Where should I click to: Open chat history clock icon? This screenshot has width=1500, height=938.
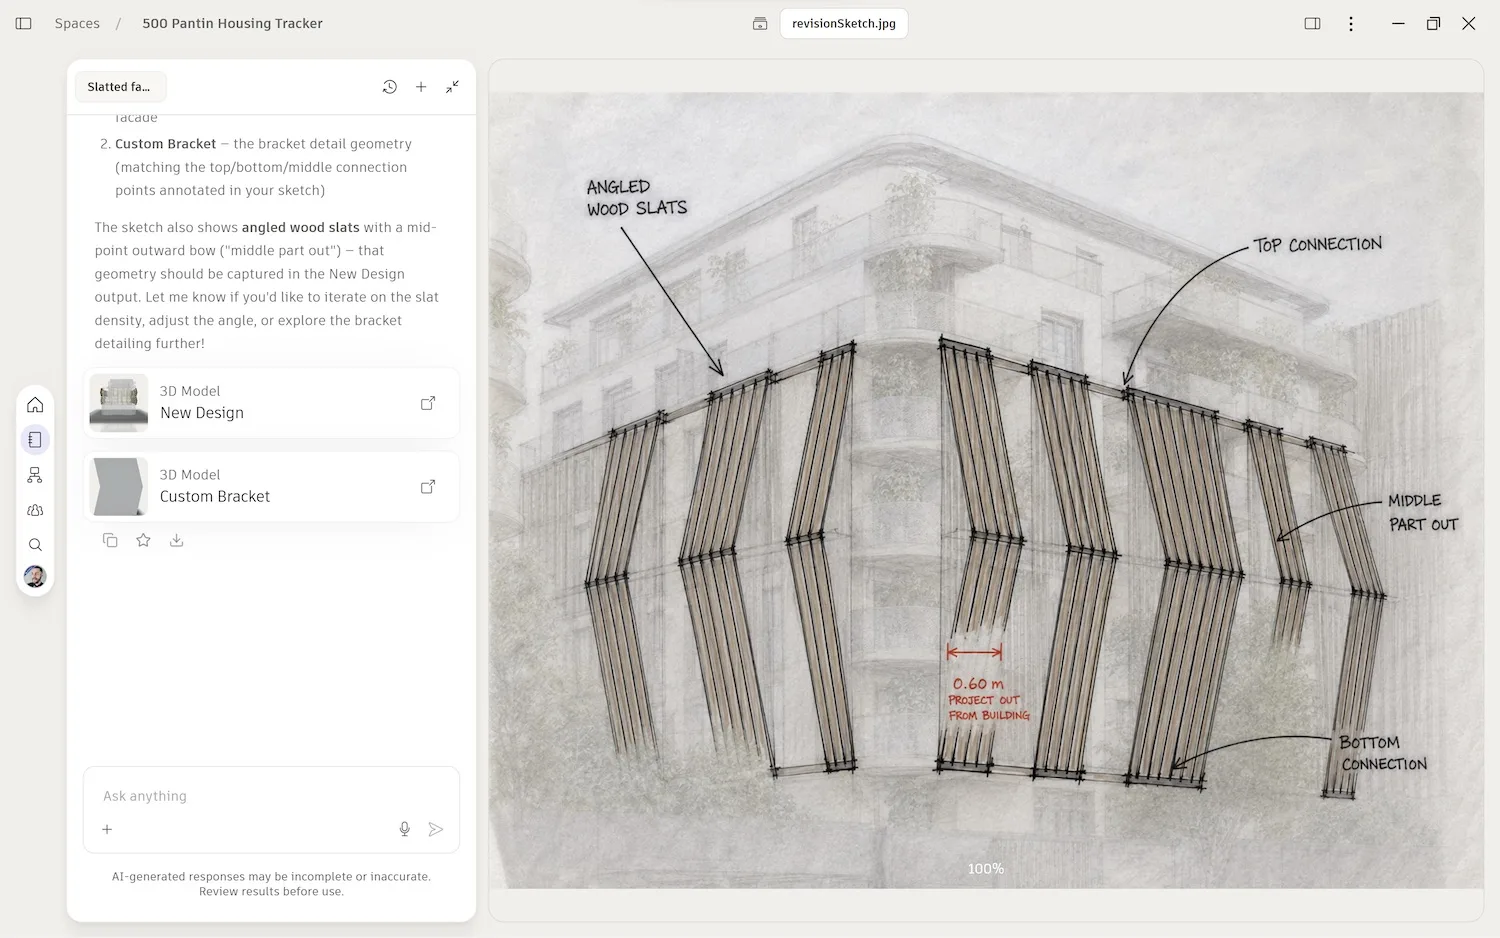390,87
